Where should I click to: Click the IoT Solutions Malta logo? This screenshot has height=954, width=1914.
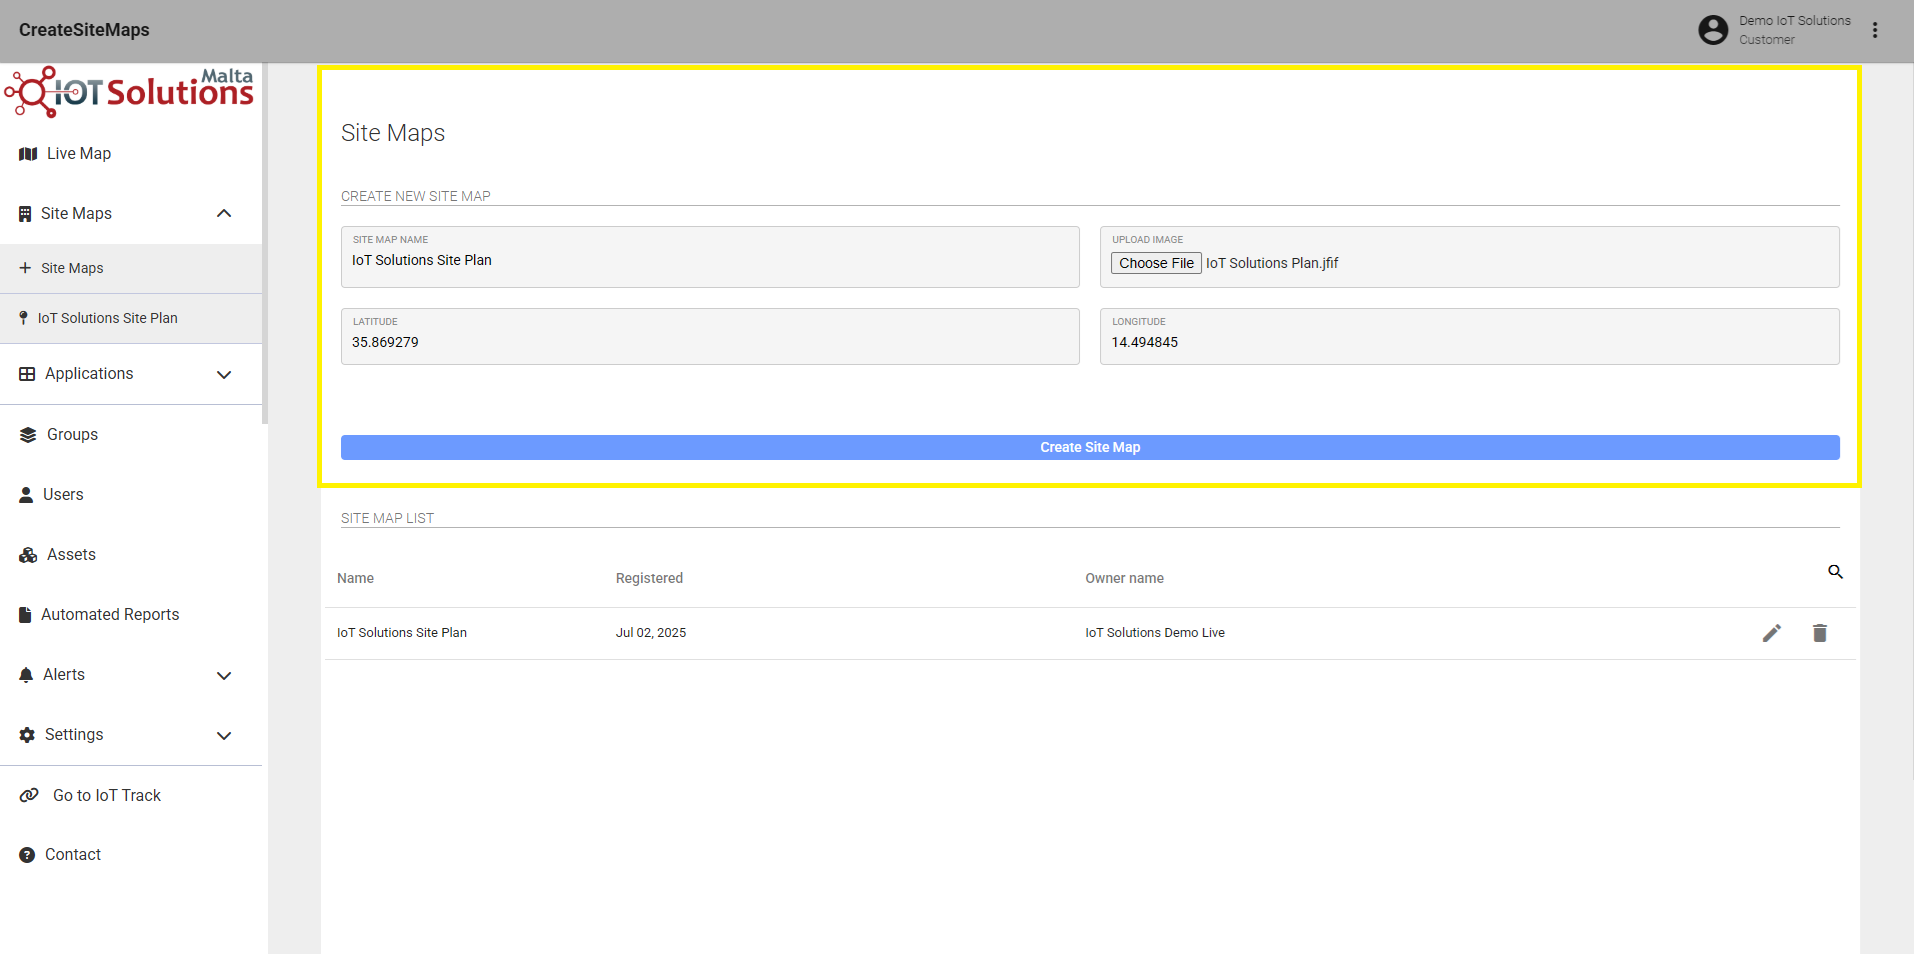[x=130, y=92]
